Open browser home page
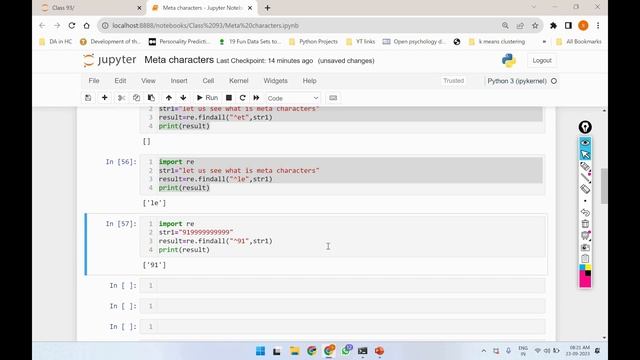640x360 pixels. tap(87, 25)
